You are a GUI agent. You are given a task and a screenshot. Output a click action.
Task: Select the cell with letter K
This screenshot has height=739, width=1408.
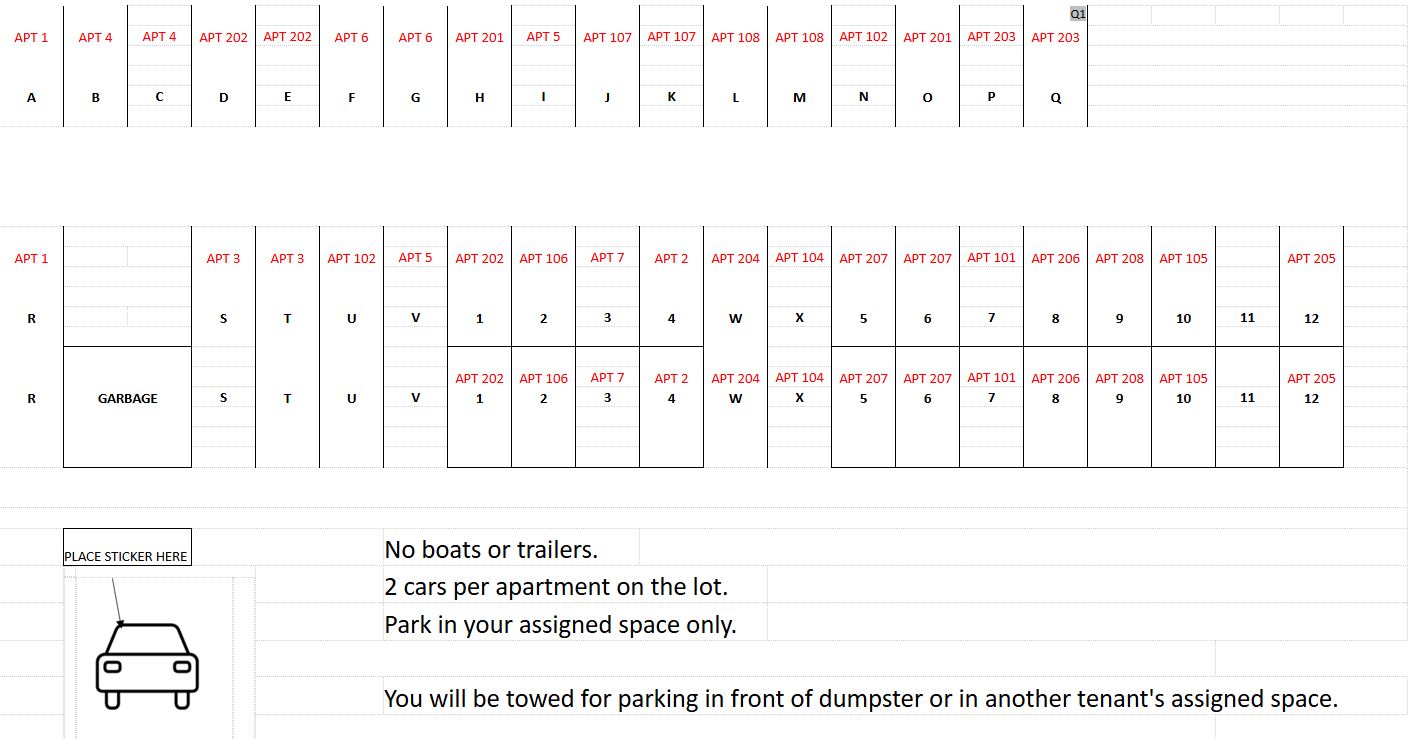(671, 97)
